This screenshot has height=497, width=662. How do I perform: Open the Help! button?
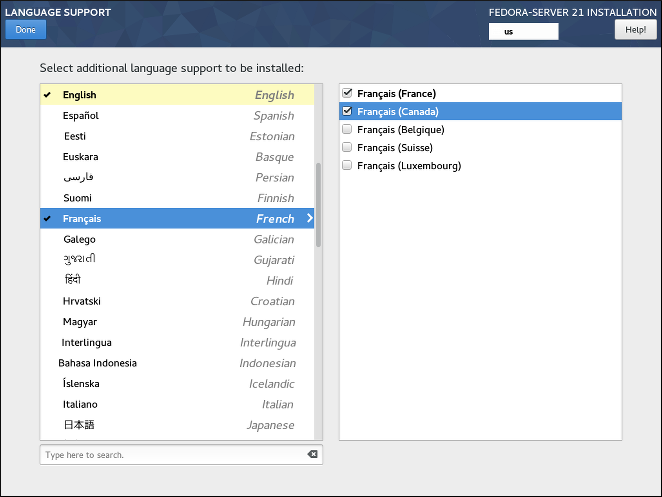coord(635,30)
